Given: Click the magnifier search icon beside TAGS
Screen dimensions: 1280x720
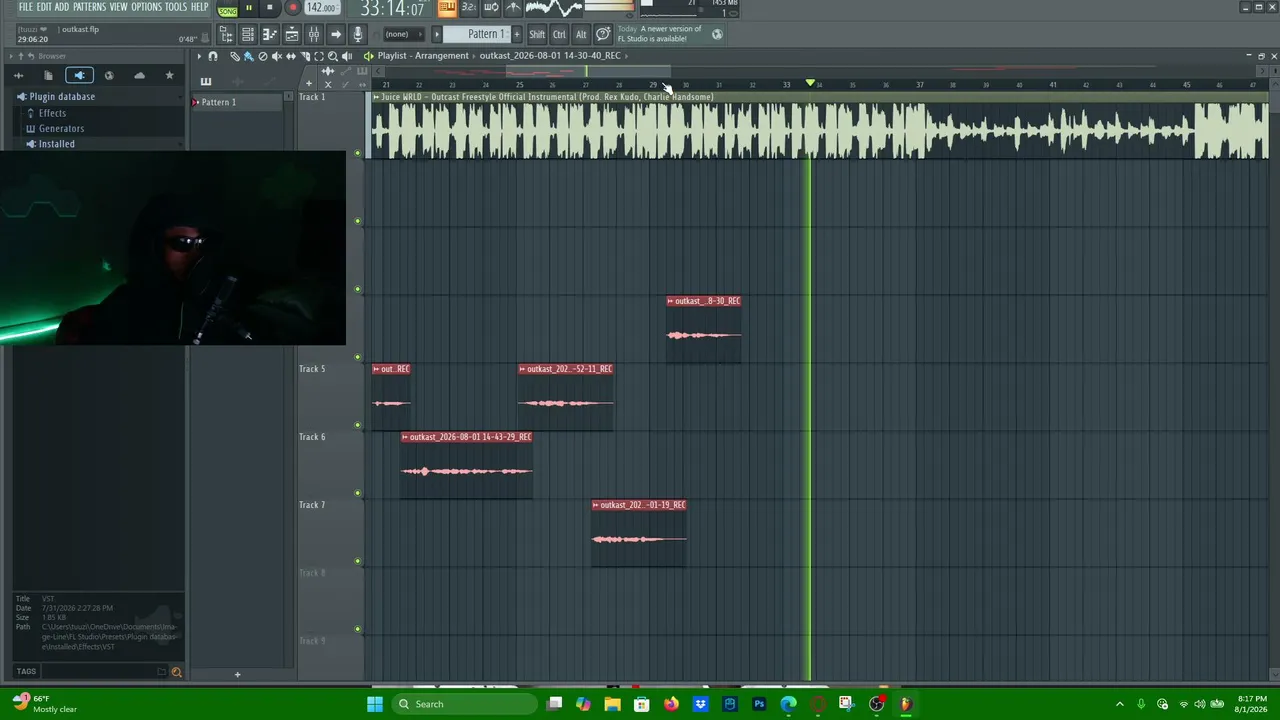Looking at the screenshot, I should 176,672.
